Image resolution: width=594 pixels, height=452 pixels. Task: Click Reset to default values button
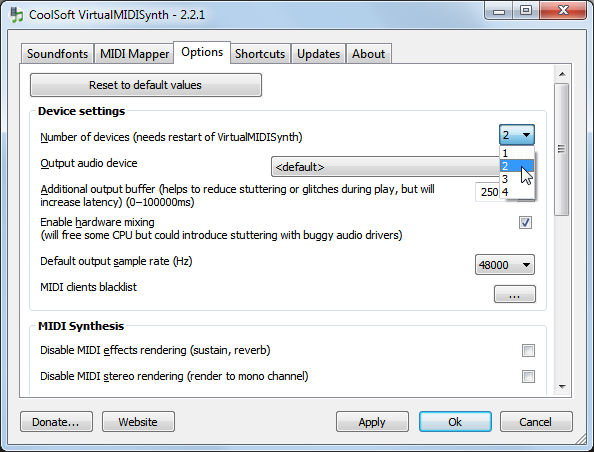click(x=145, y=85)
